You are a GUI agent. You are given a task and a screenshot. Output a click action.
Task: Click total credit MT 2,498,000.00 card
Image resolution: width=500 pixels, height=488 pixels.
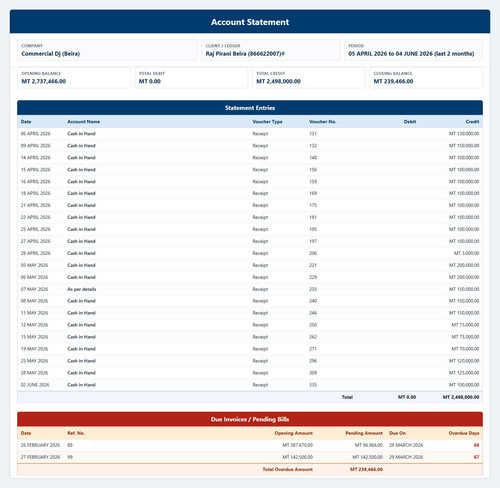tap(309, 78)
